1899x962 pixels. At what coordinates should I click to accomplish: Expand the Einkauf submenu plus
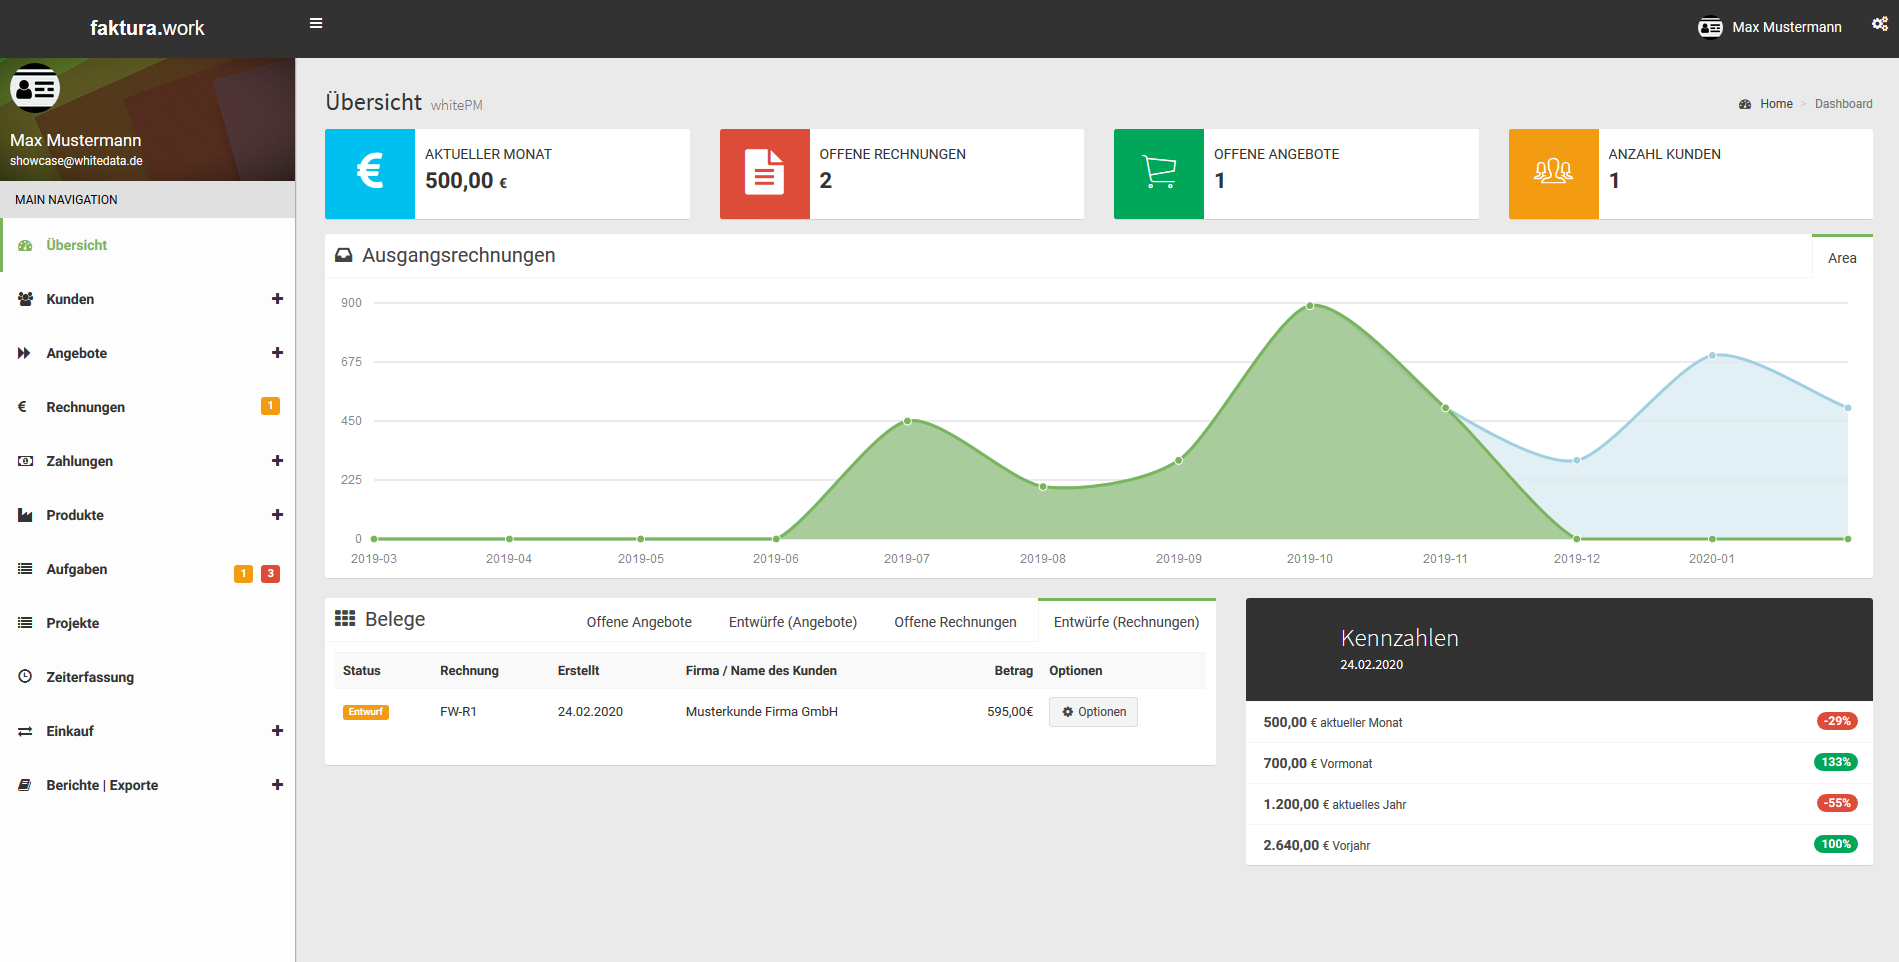tap(277, 731)
